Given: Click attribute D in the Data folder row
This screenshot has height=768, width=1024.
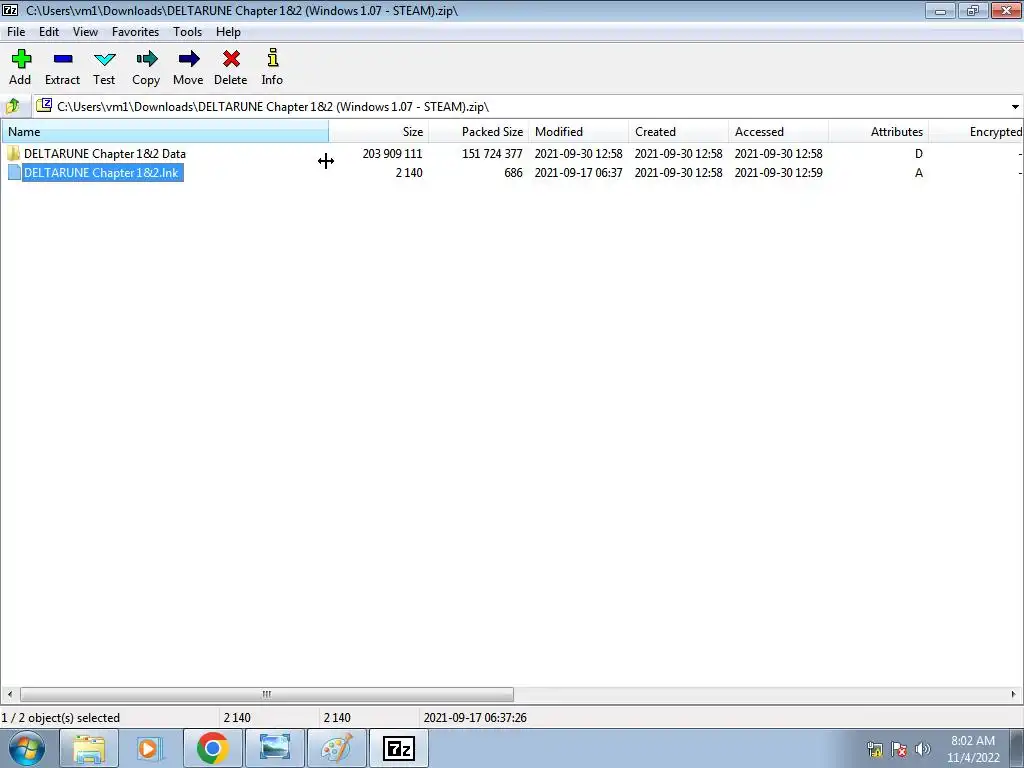Looking at the screenshot, I should click(x=919, y=153).
